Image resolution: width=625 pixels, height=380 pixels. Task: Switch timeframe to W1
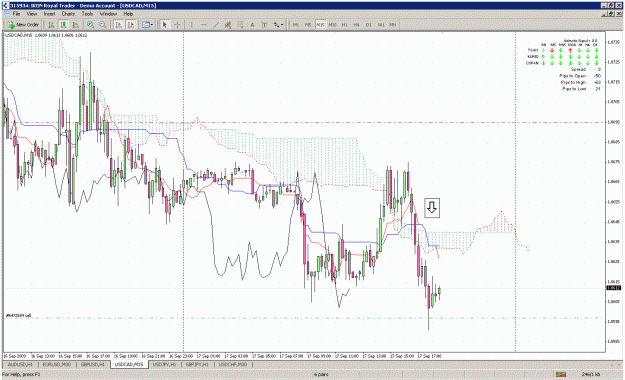click(381, 25)
